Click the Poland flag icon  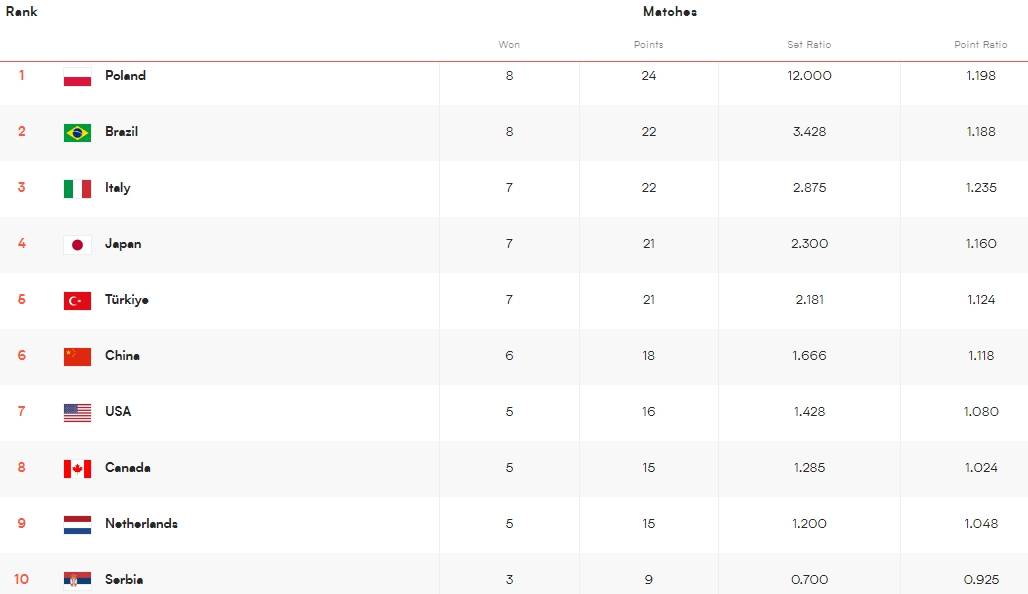click(x=77, y=77)
